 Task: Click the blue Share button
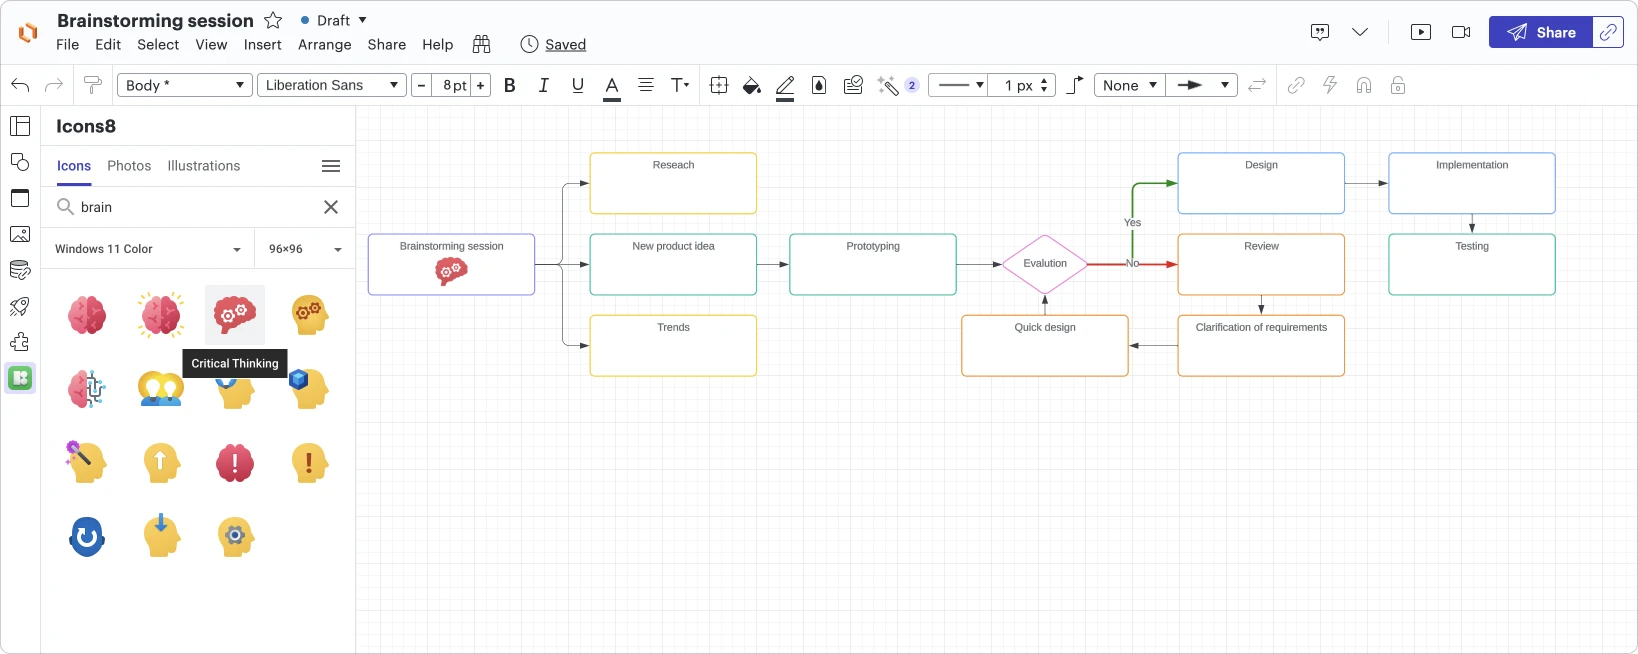(x=1540, y=32)
